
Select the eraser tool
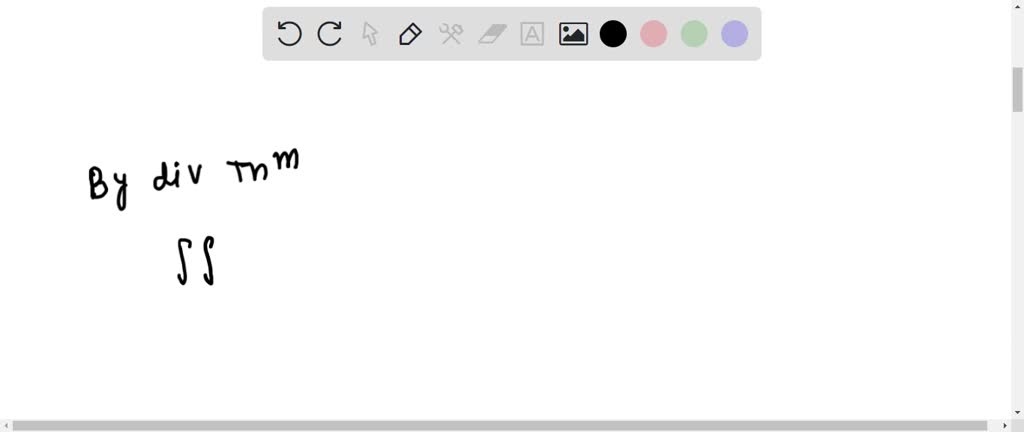(x=492, y=34)
